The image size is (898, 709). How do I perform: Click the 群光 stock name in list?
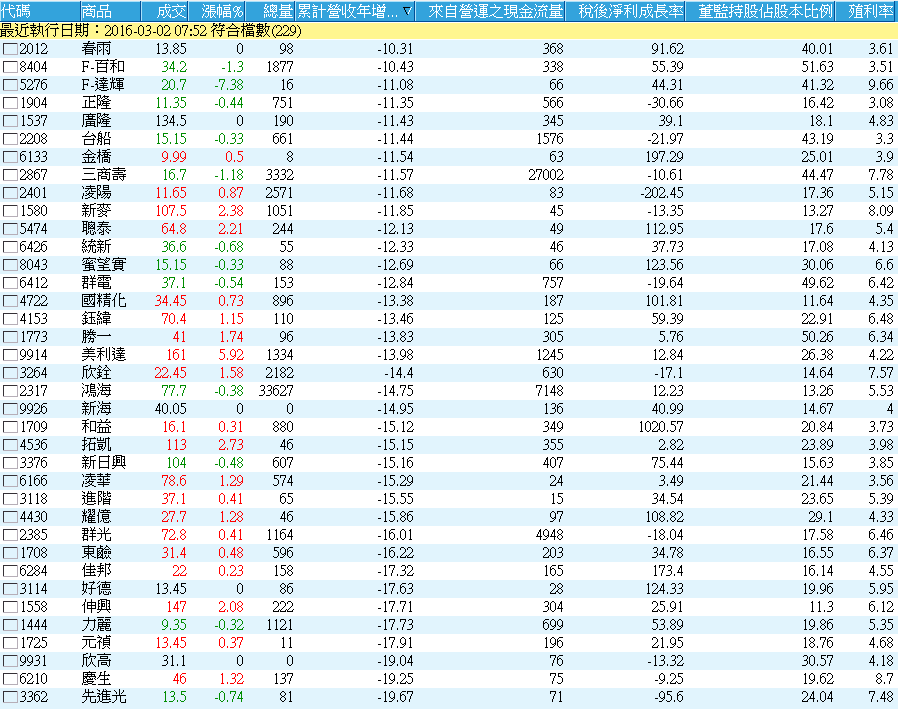pos(95,535)
